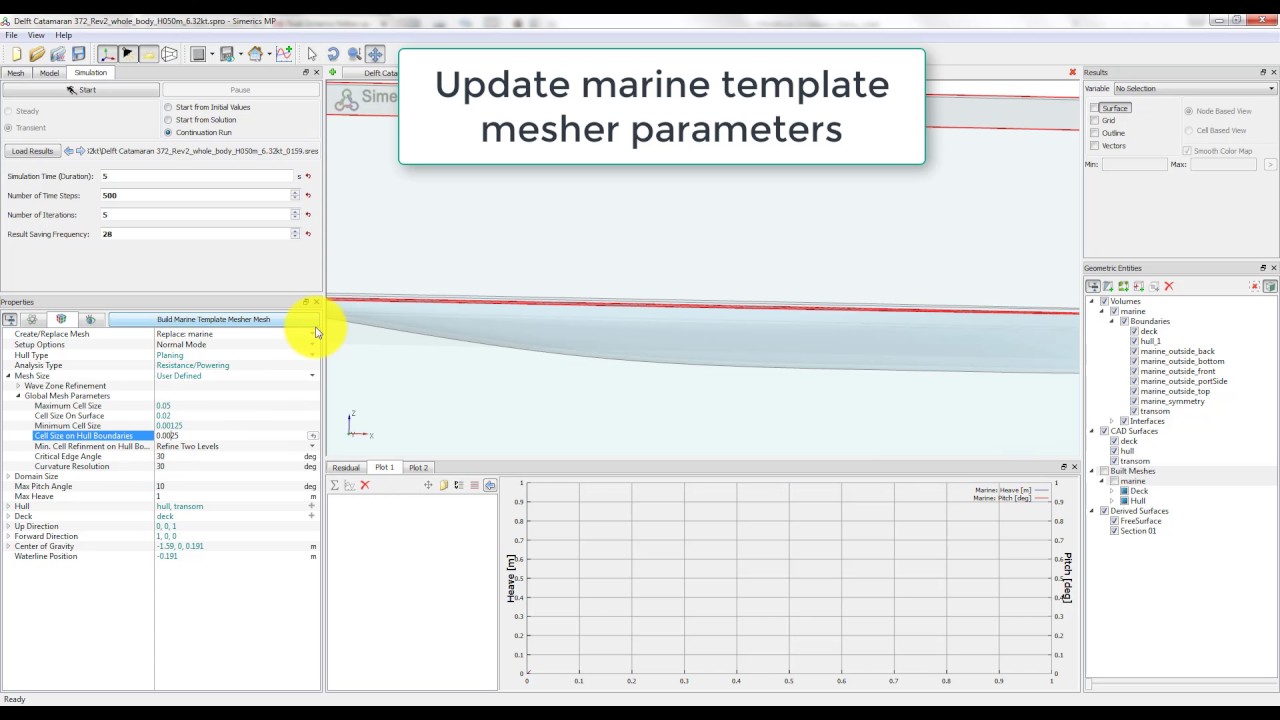Image resolution: width=1280 pixels, height=720 pixels.
Task: Click the Simulation Time Duration field
Action: click(x=196, y=176)
